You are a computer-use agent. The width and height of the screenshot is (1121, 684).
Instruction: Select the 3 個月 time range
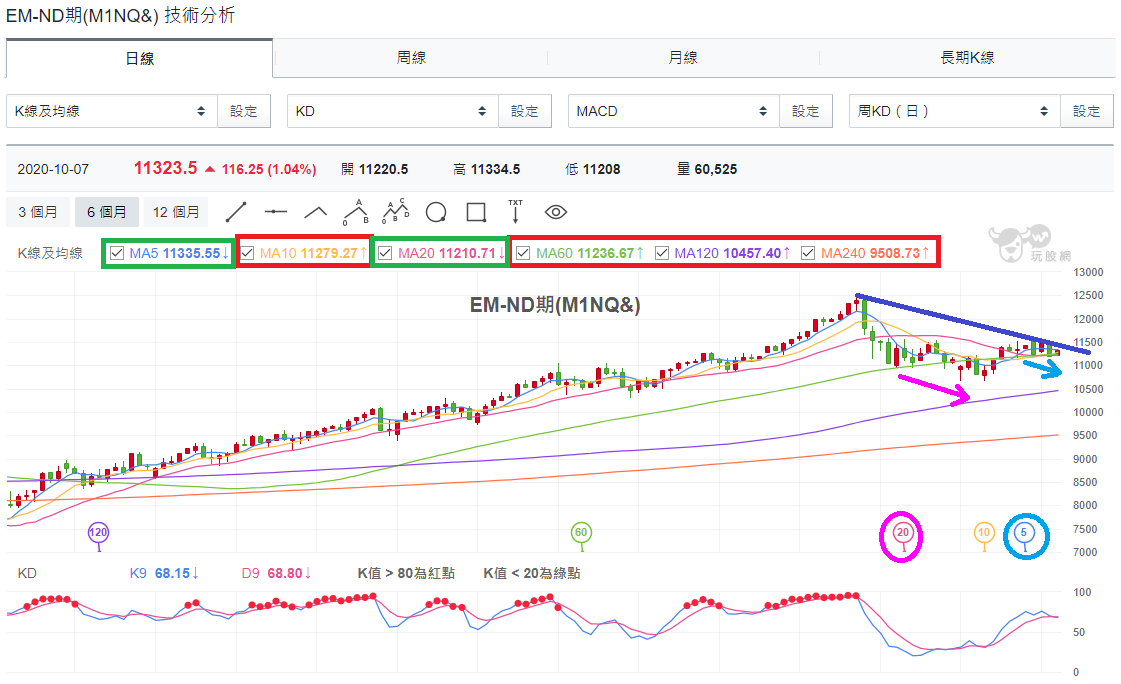click(x=38, y=212)
